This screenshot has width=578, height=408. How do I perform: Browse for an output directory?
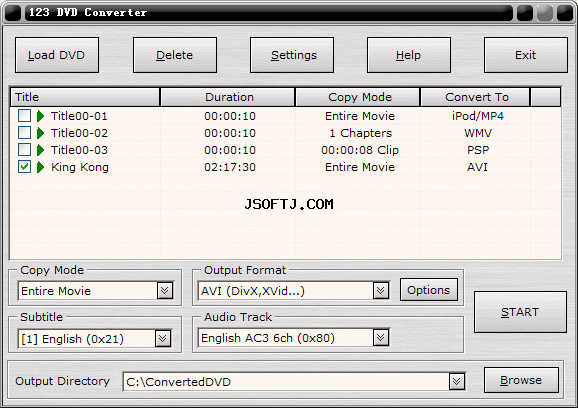pos(521,380)
